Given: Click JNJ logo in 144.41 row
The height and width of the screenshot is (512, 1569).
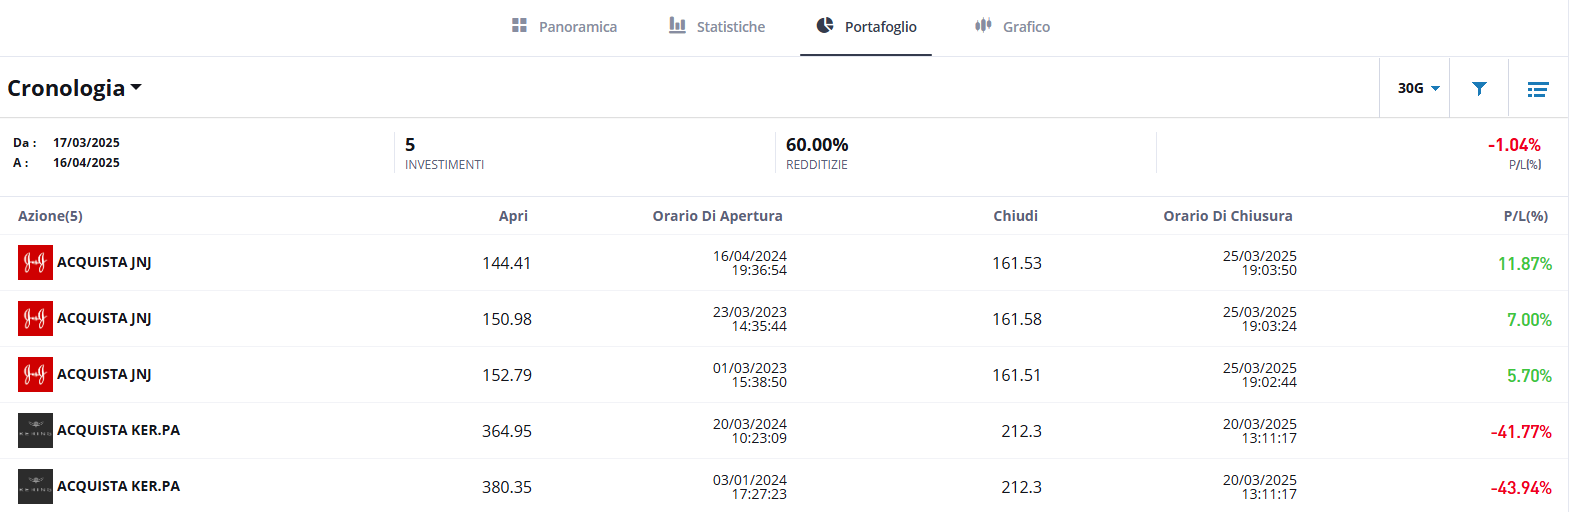Looking at the screenshot, I should (x=35, y=262).
